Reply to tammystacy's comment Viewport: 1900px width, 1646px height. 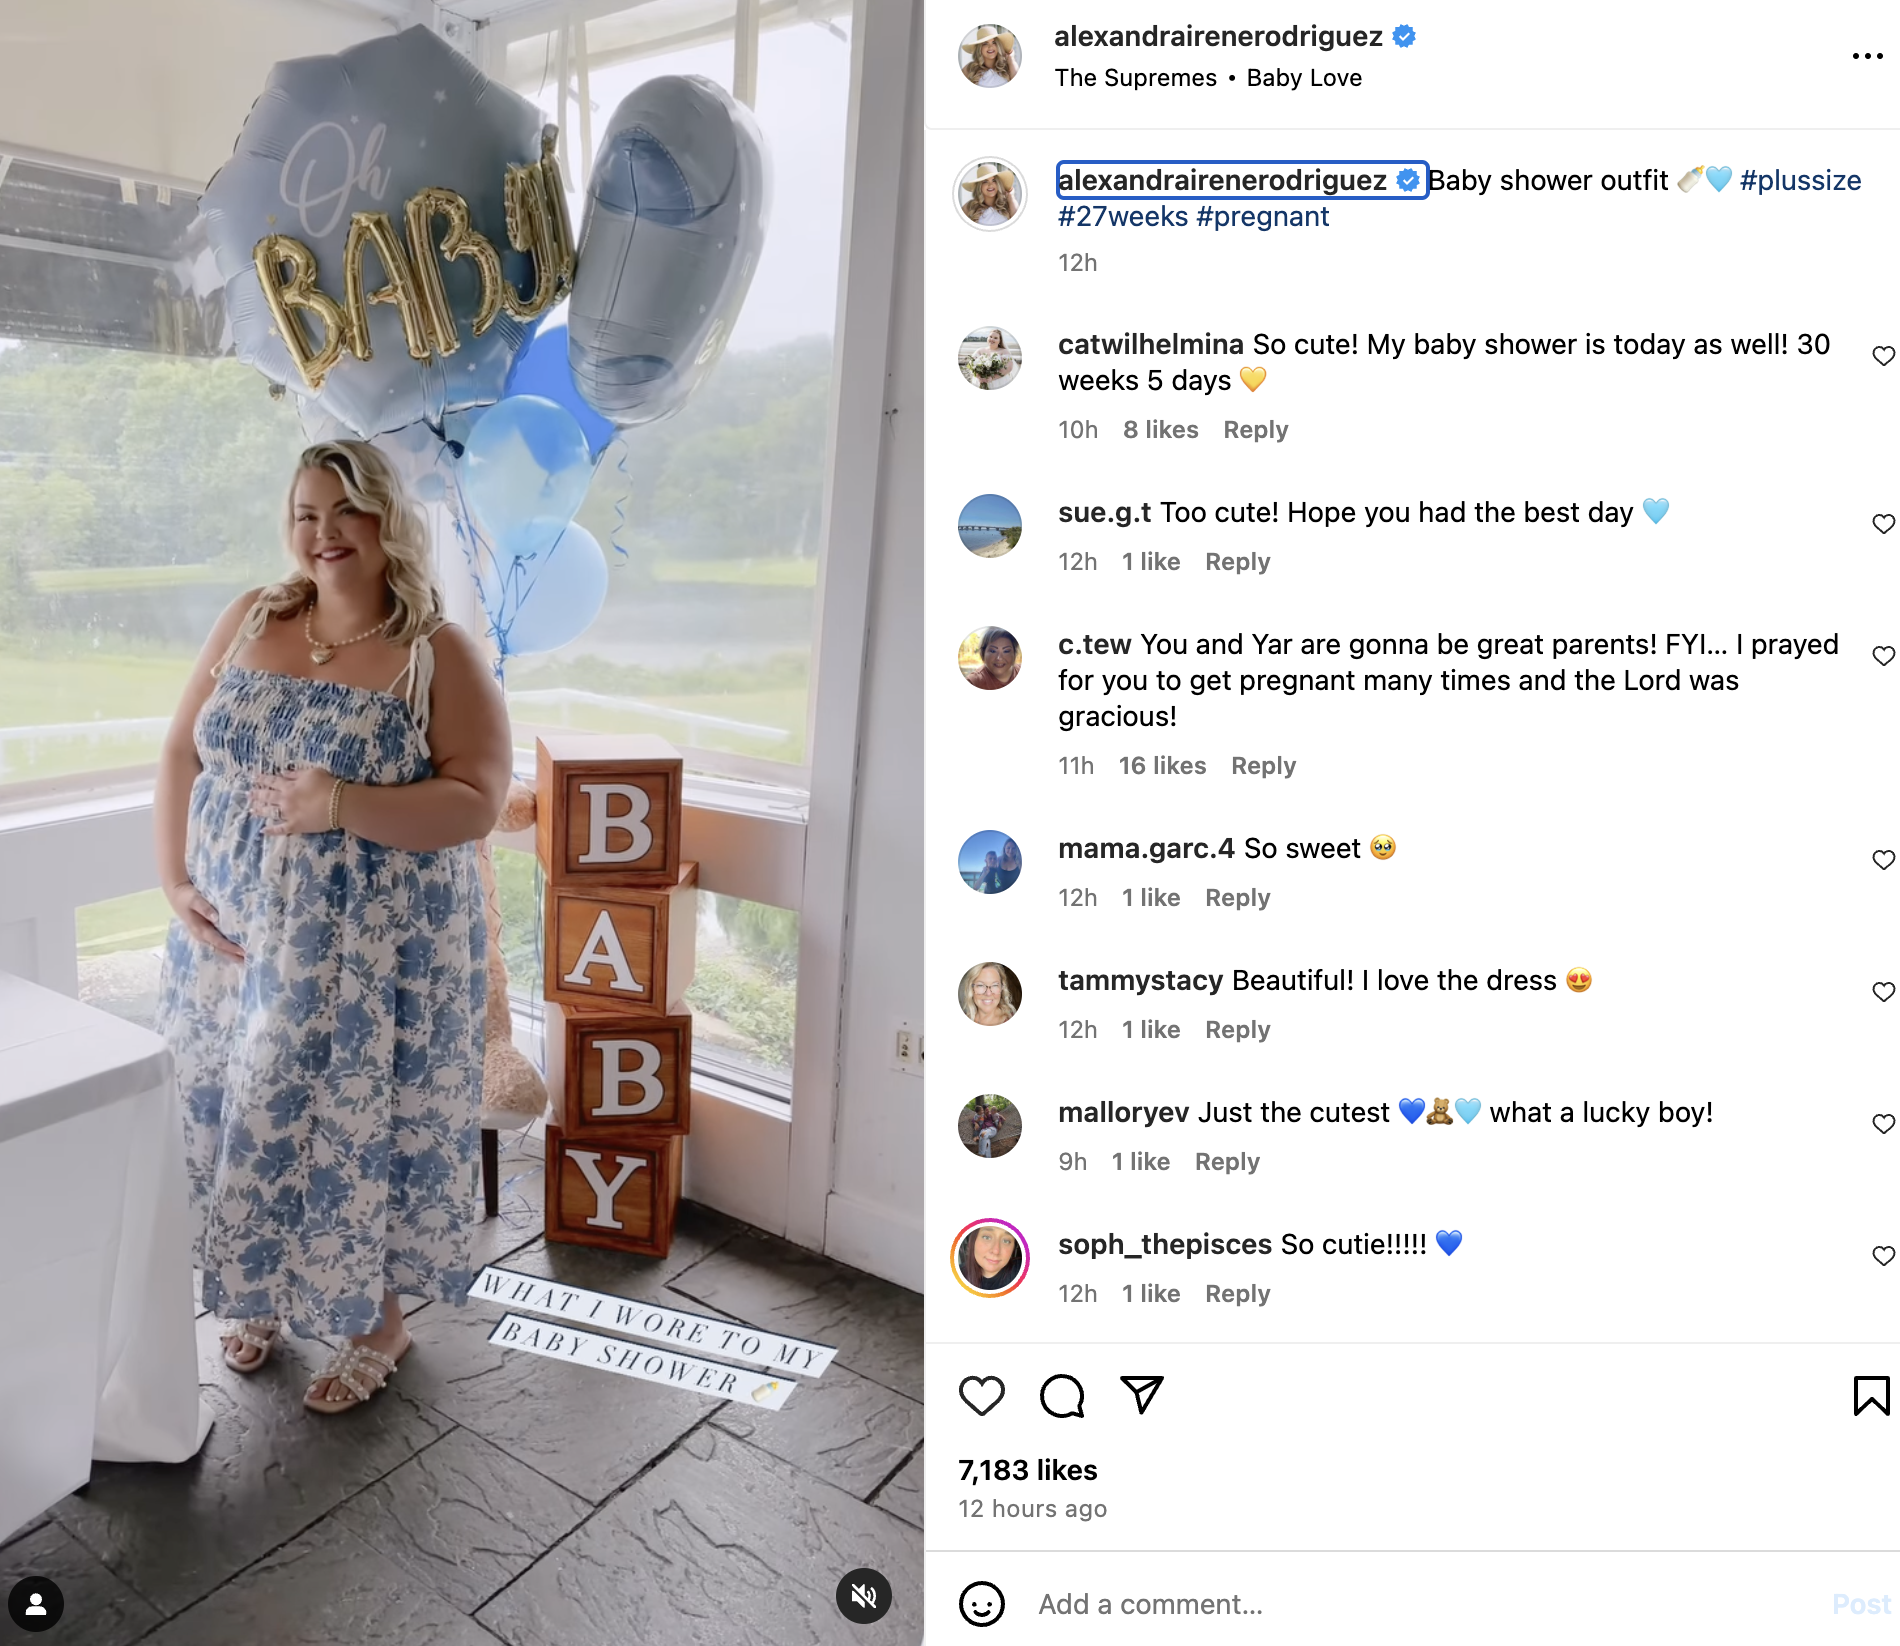point(1237,1030)
